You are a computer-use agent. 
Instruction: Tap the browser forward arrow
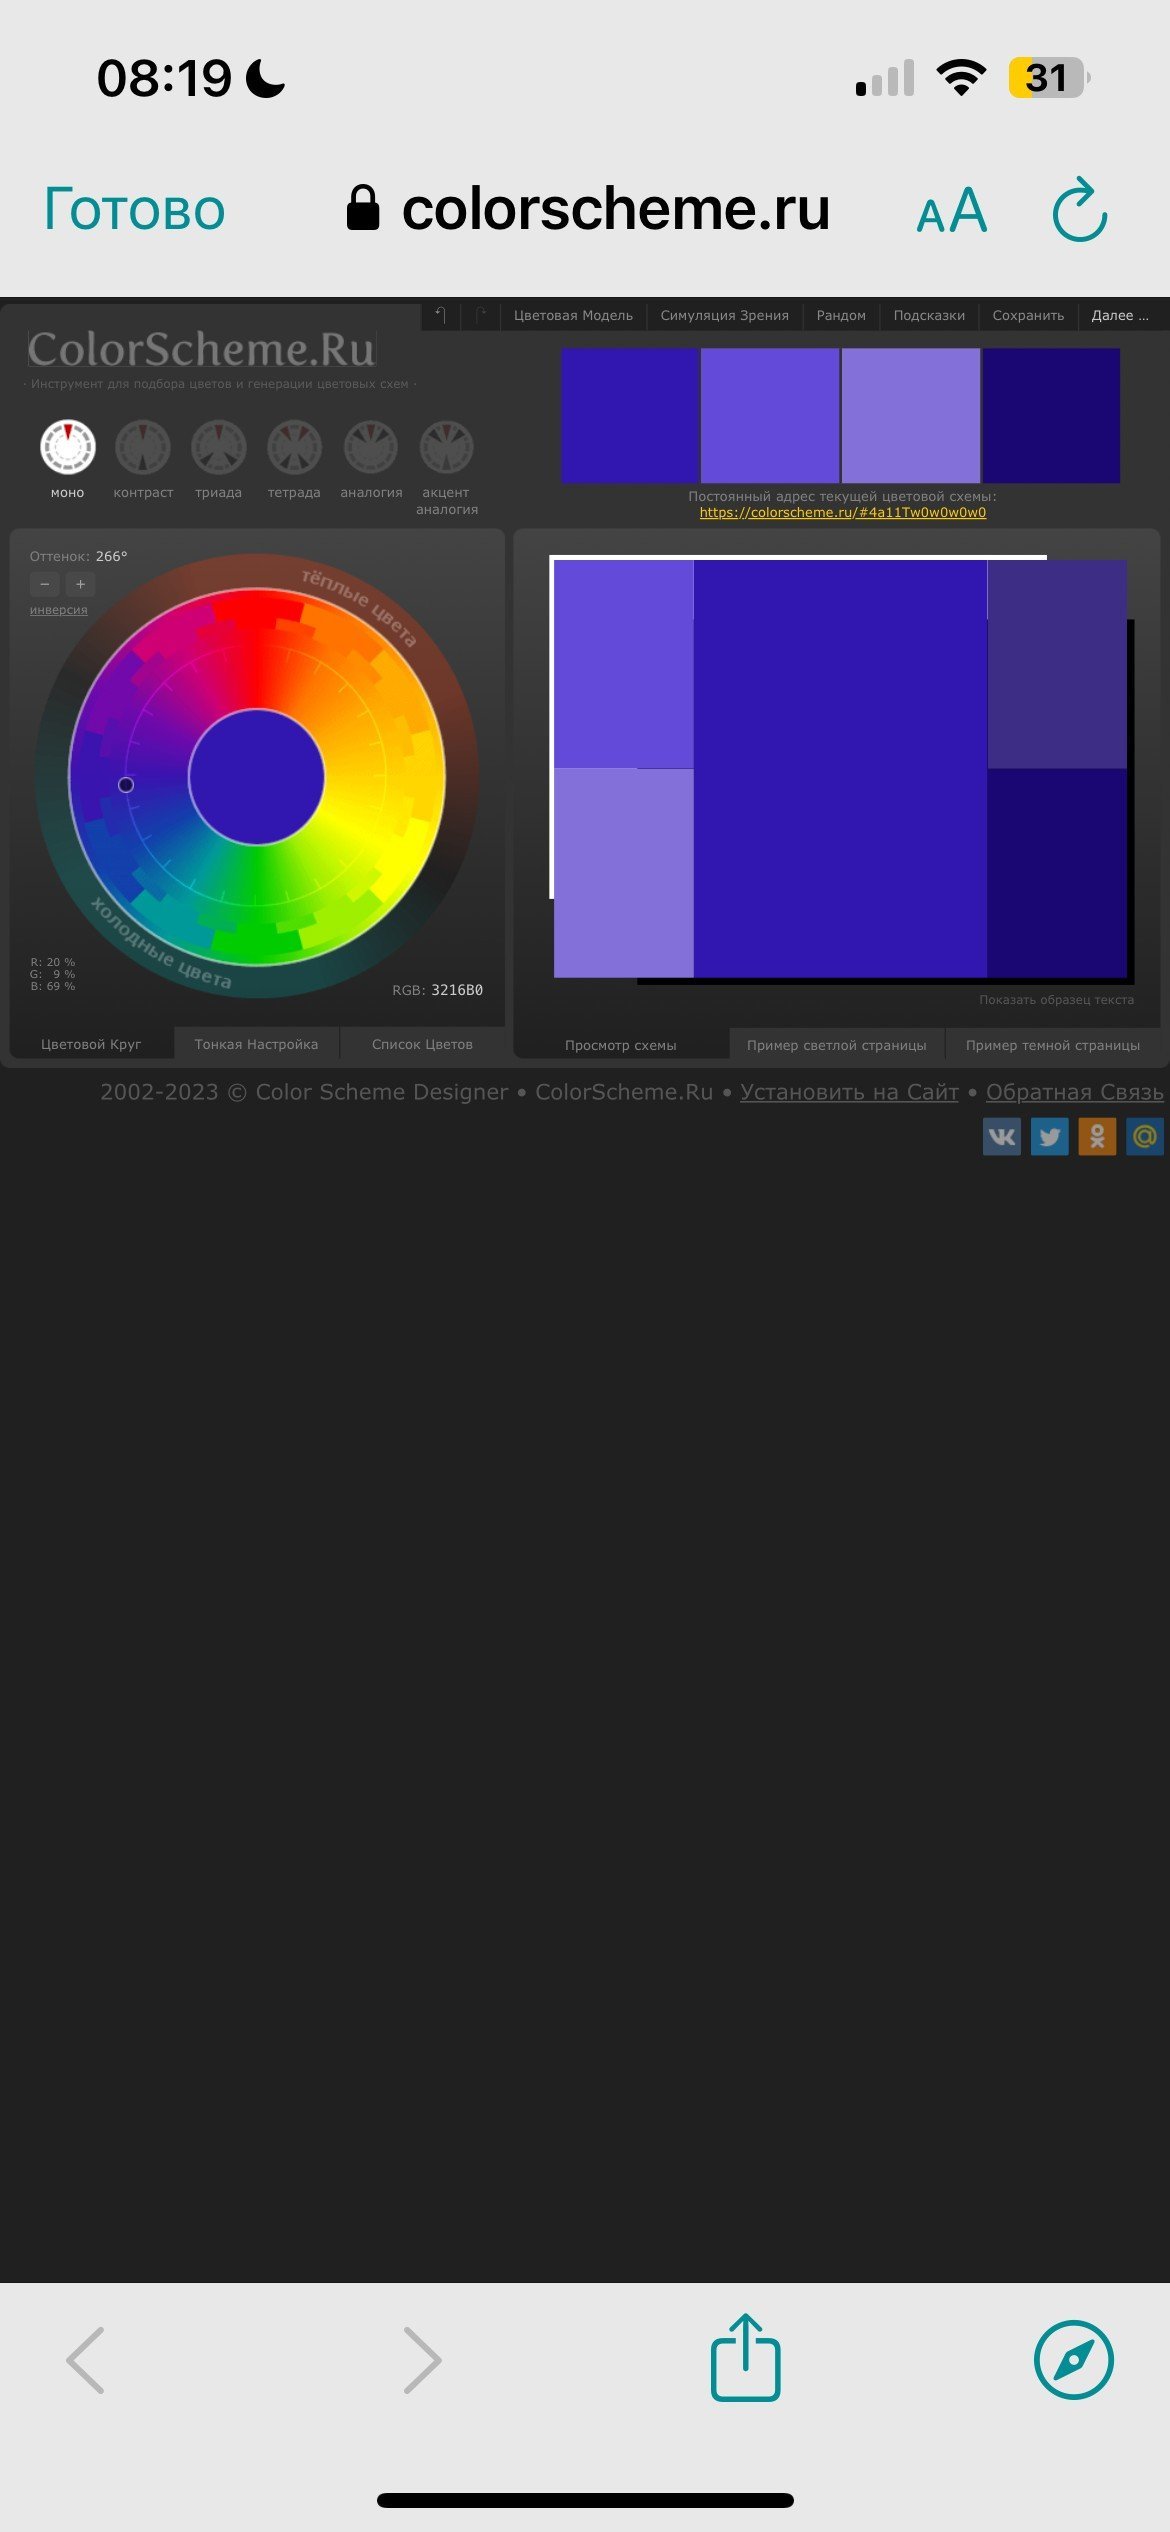[x=422, y=2360]
